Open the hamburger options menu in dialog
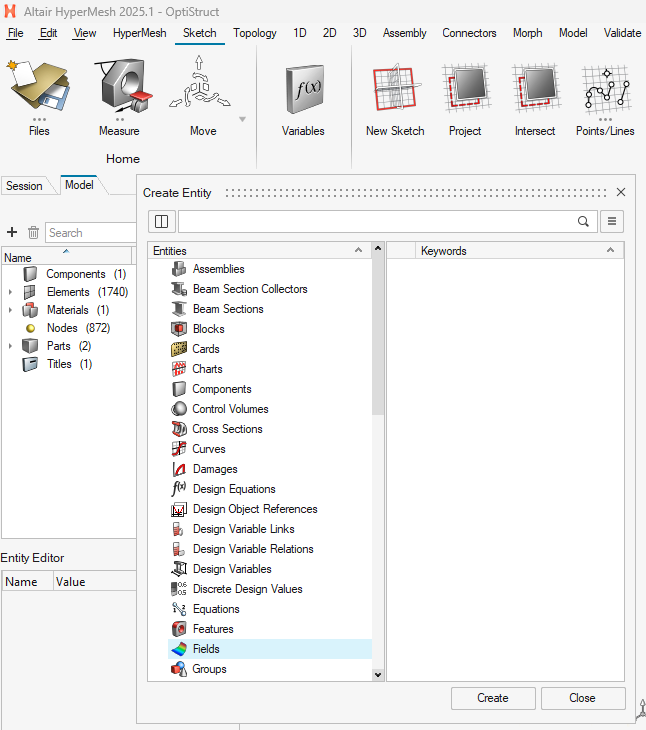This screenshot has height=730, width=646. [x=612, y=222]
